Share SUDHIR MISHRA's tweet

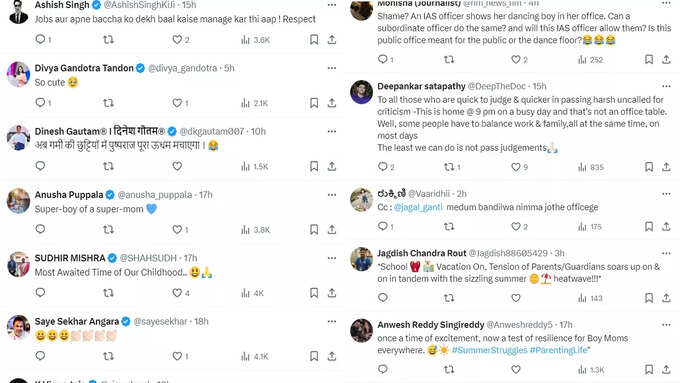click(332, 293)
